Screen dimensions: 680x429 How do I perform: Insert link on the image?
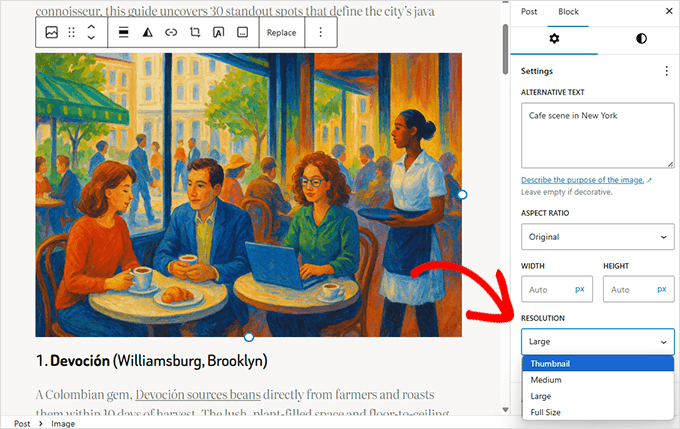171,32
